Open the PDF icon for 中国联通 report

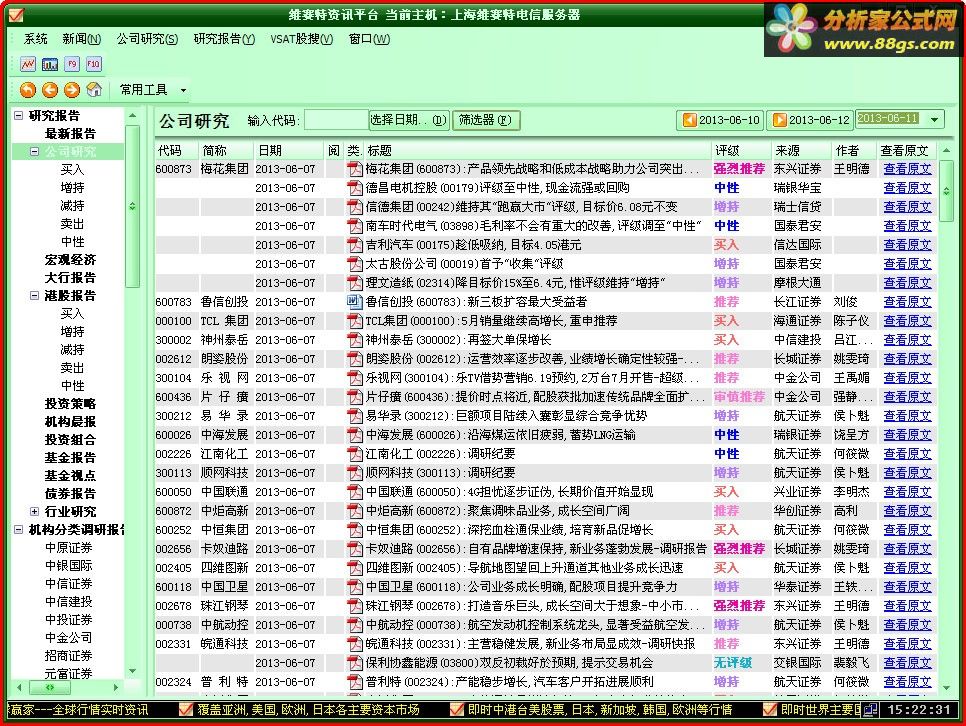tap(355, 492)
